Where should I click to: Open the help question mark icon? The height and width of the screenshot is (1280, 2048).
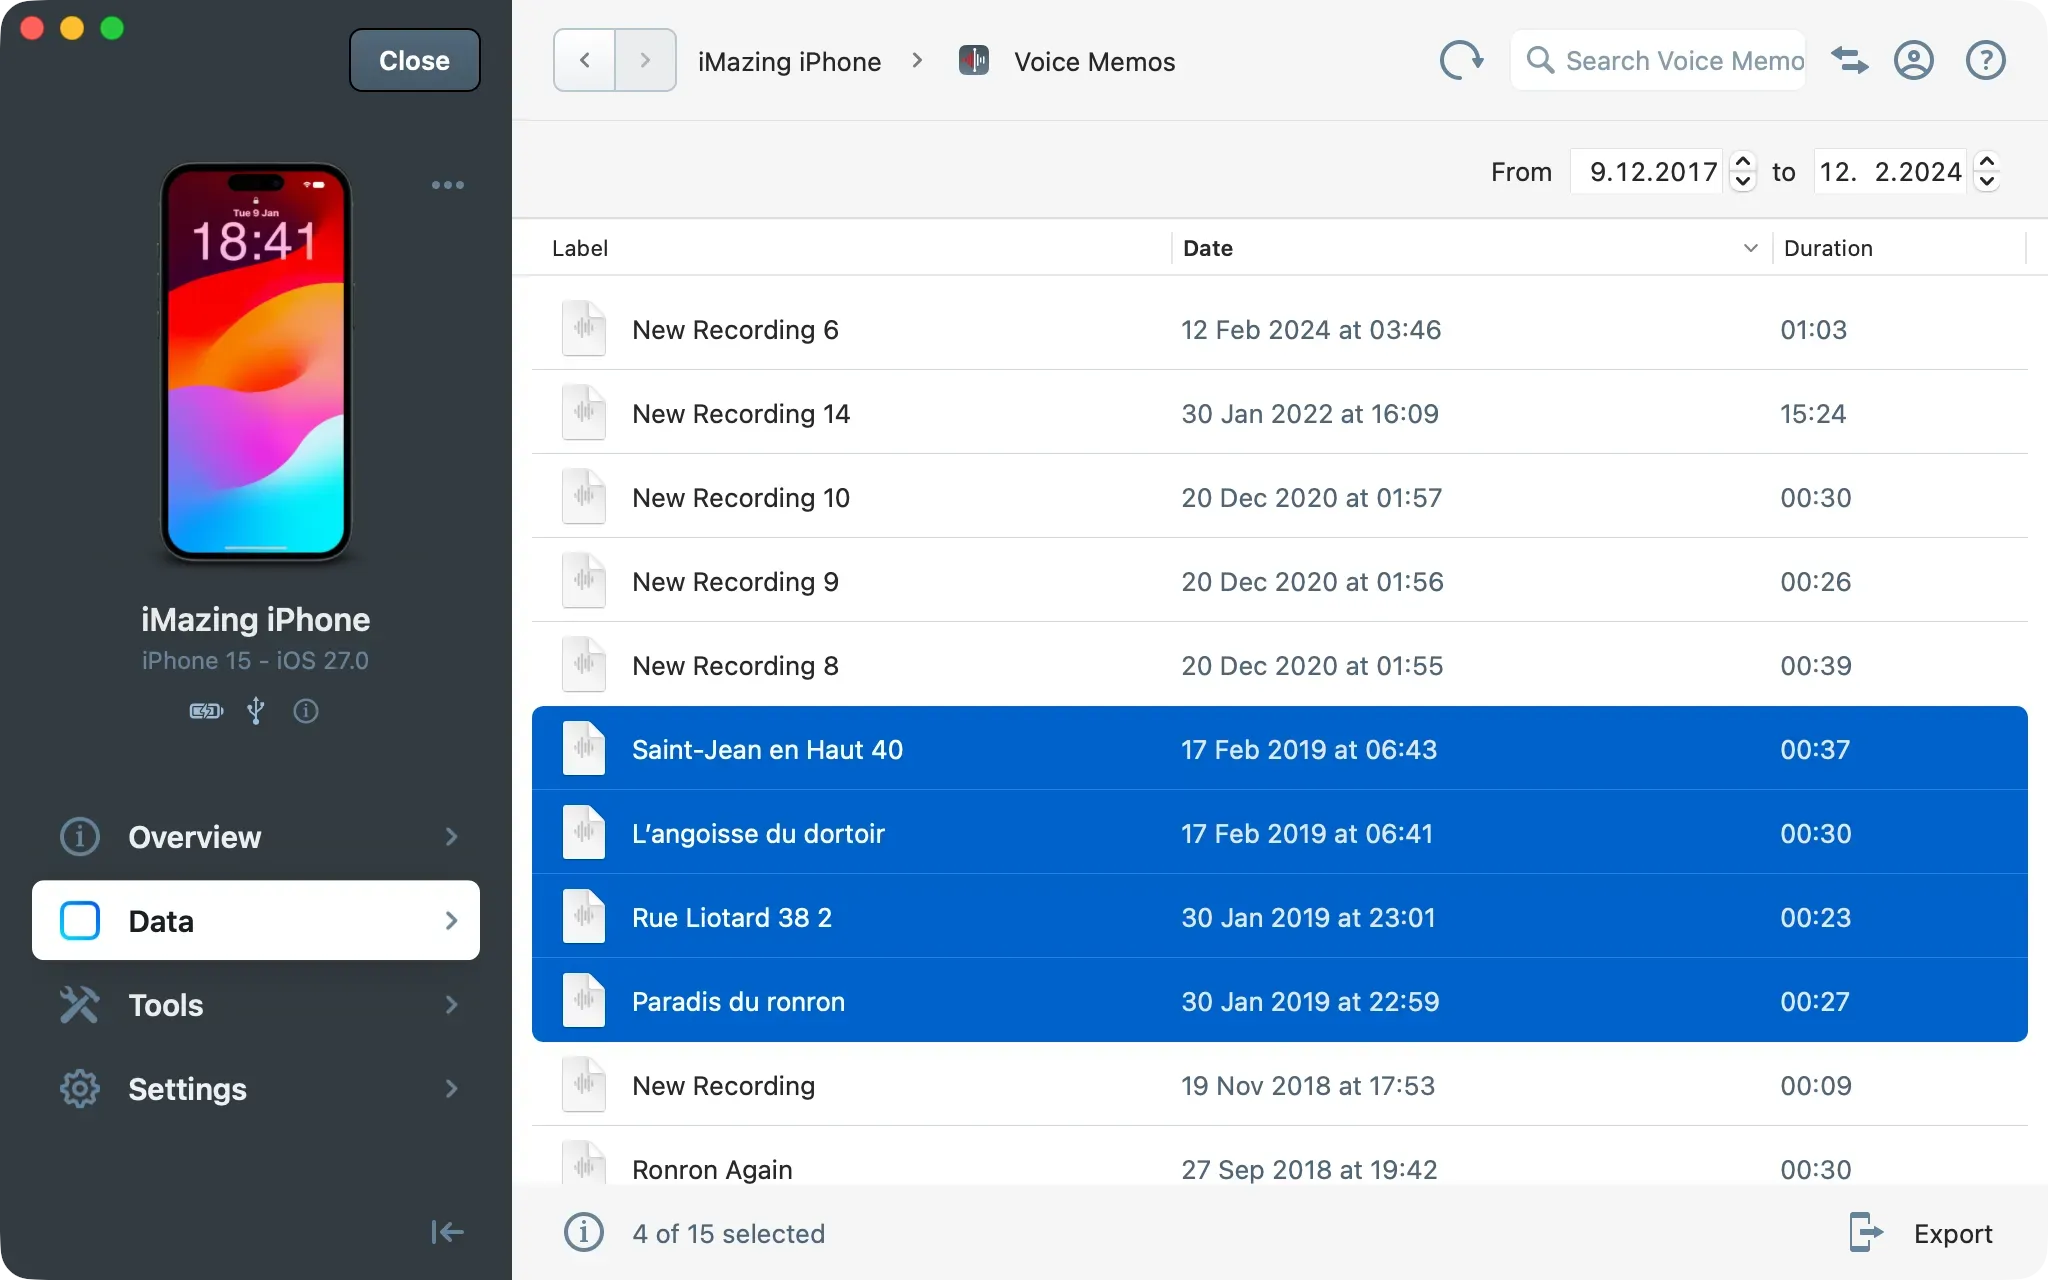pos(1986,61)
